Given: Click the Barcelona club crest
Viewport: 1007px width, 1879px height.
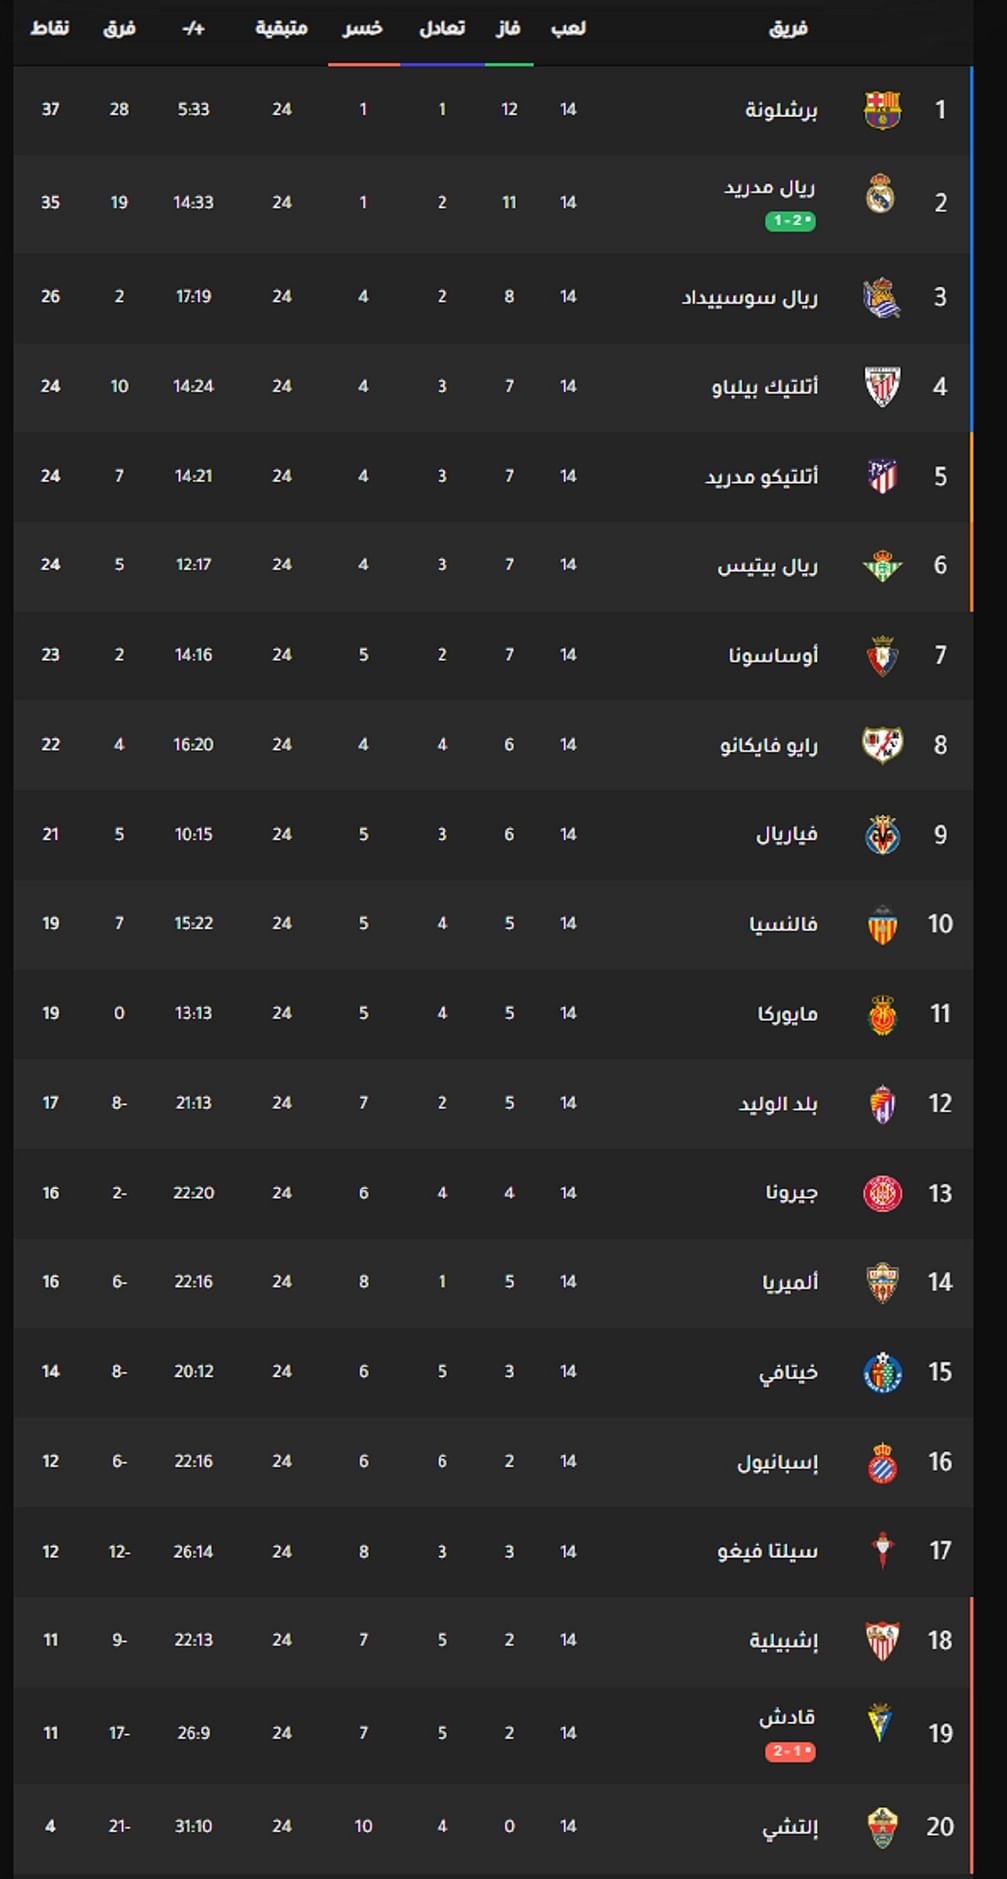Looking at the screenshot, I should click(x=882, y=110).
